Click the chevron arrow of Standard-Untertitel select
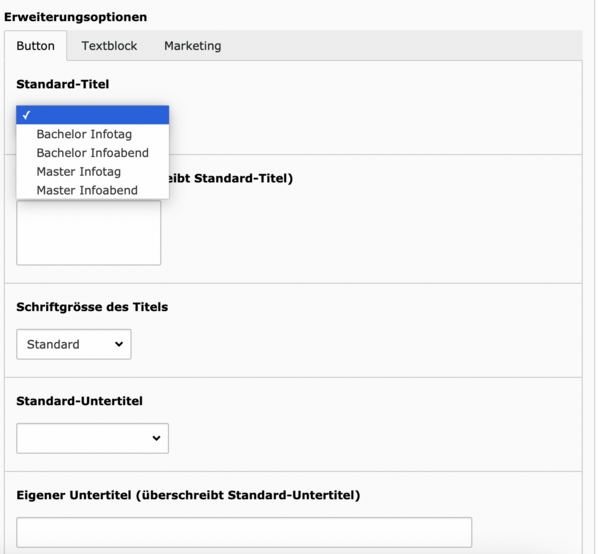600x554 pixels. pos(157,438)
